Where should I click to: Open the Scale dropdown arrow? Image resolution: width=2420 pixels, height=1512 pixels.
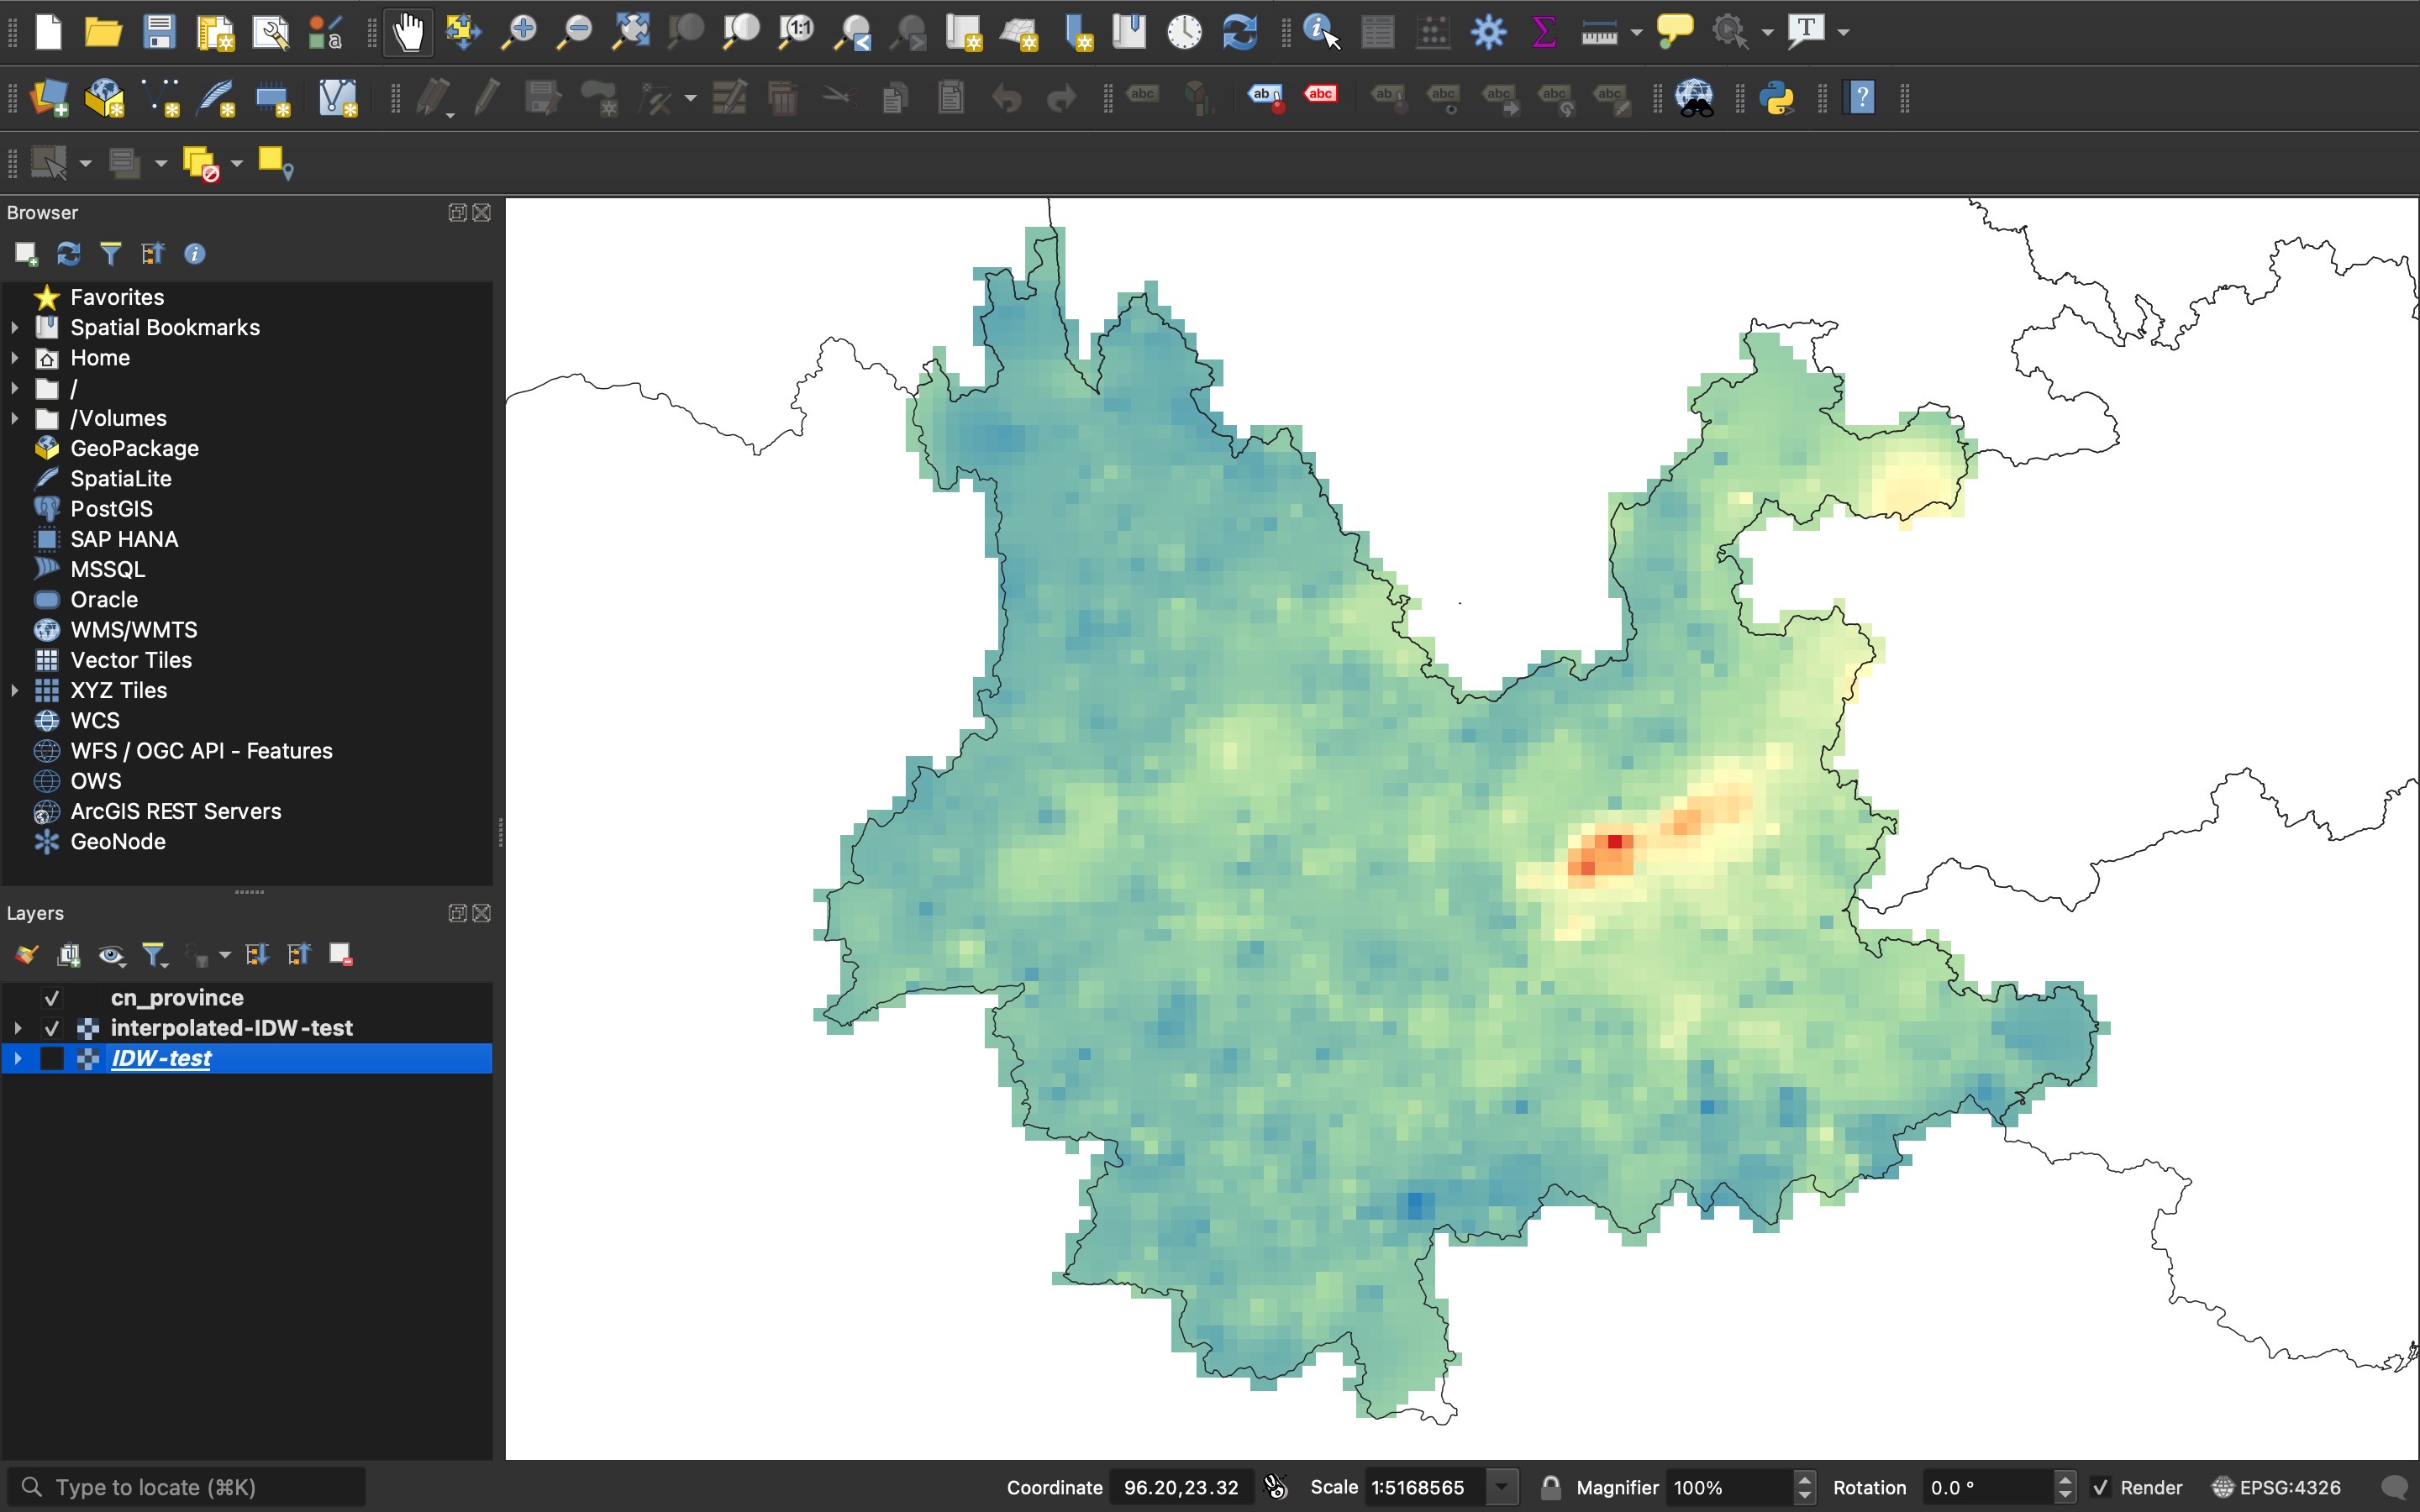click(x=1501, y=1487)
